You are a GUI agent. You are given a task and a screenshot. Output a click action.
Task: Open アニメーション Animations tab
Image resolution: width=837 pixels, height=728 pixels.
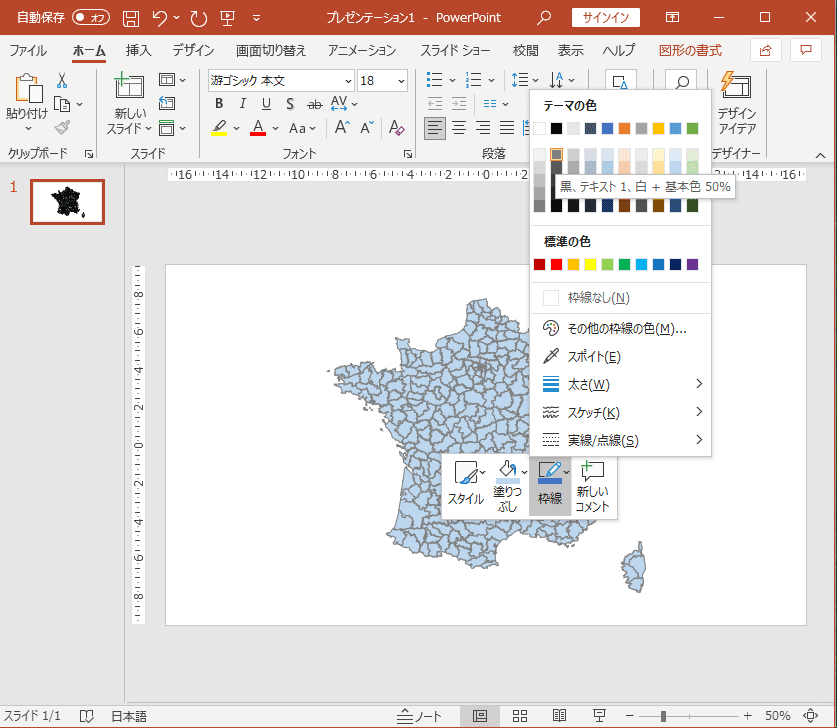(361, 50)
